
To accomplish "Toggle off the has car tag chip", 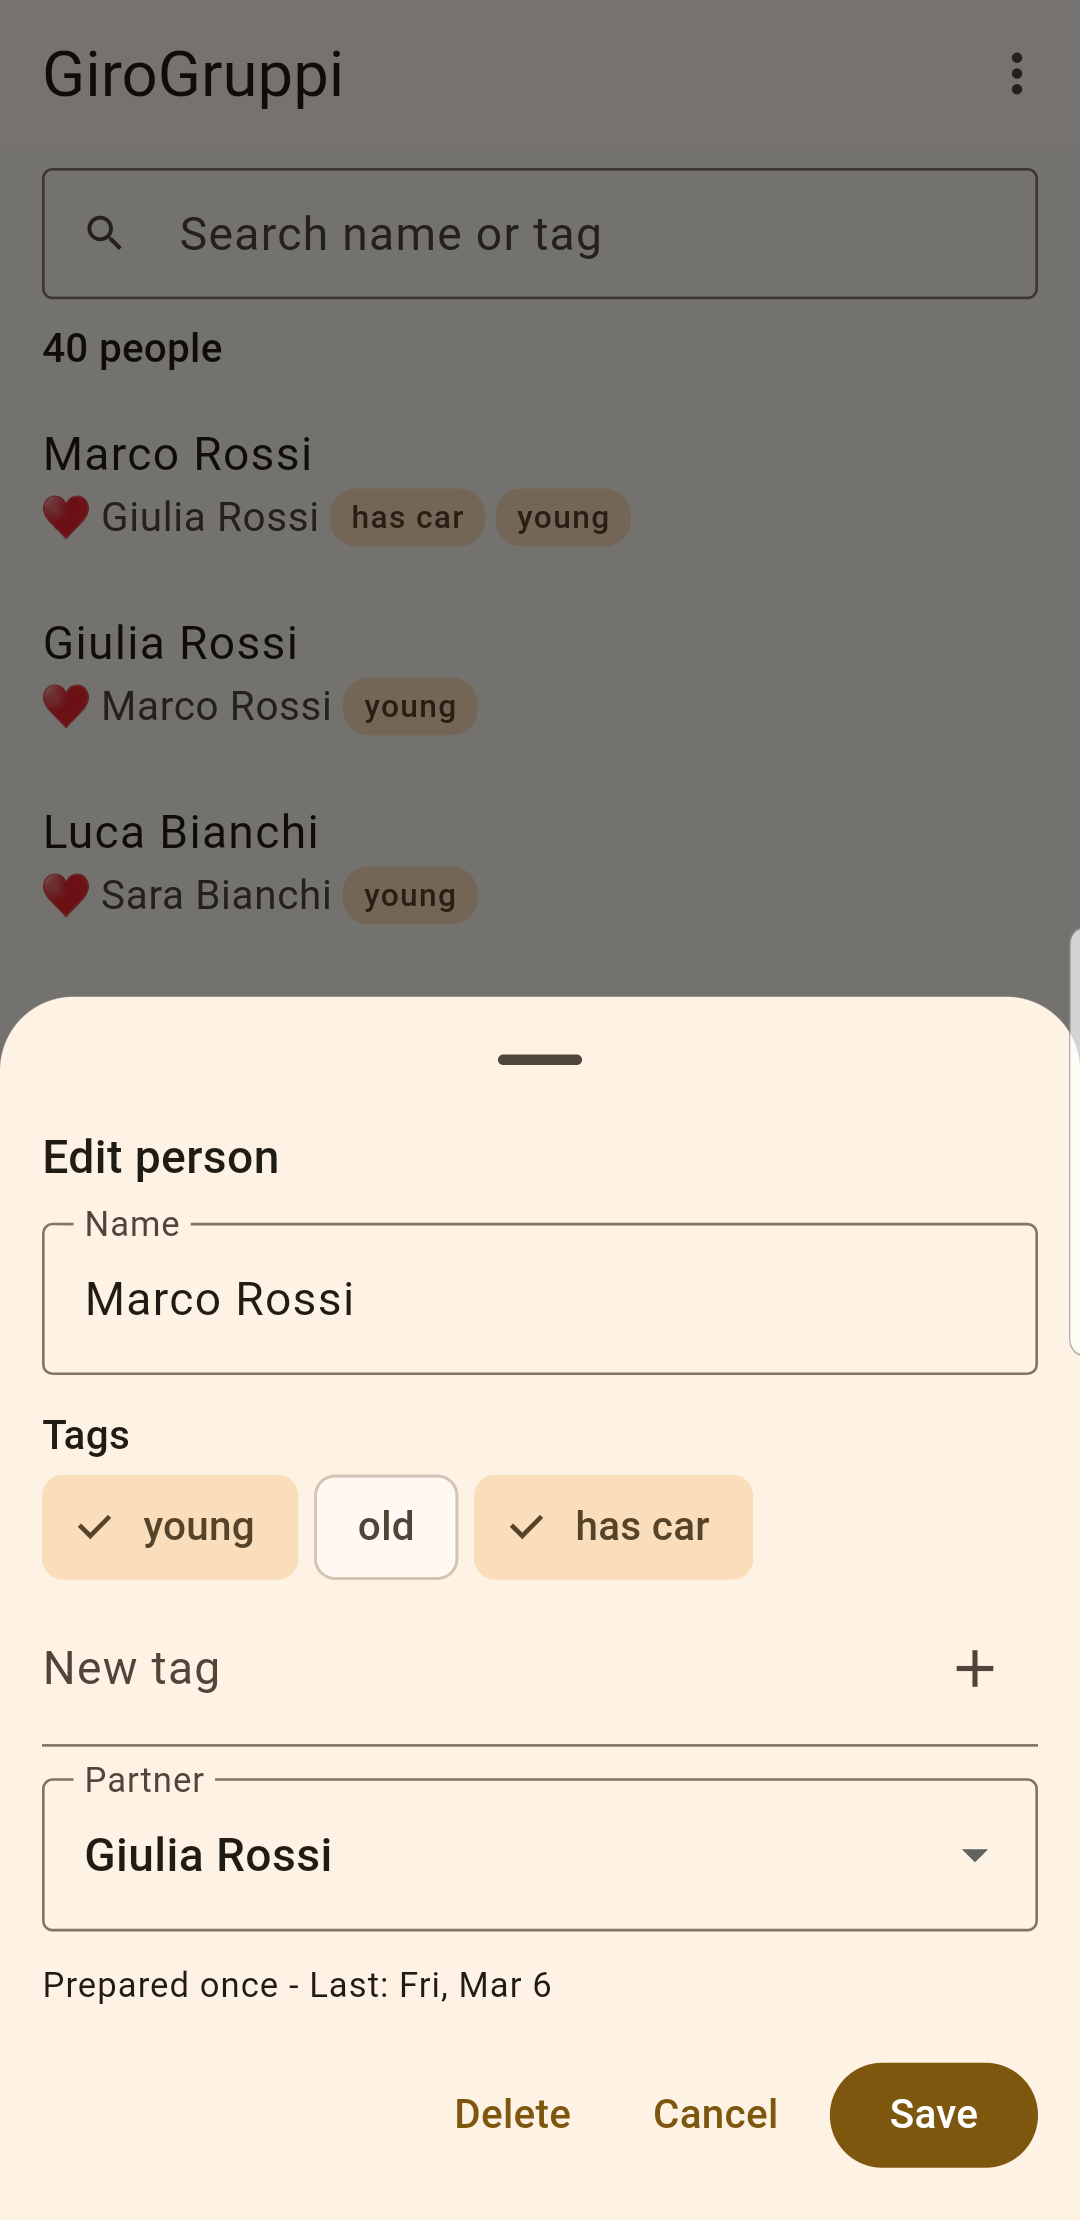I will 613,1527.
